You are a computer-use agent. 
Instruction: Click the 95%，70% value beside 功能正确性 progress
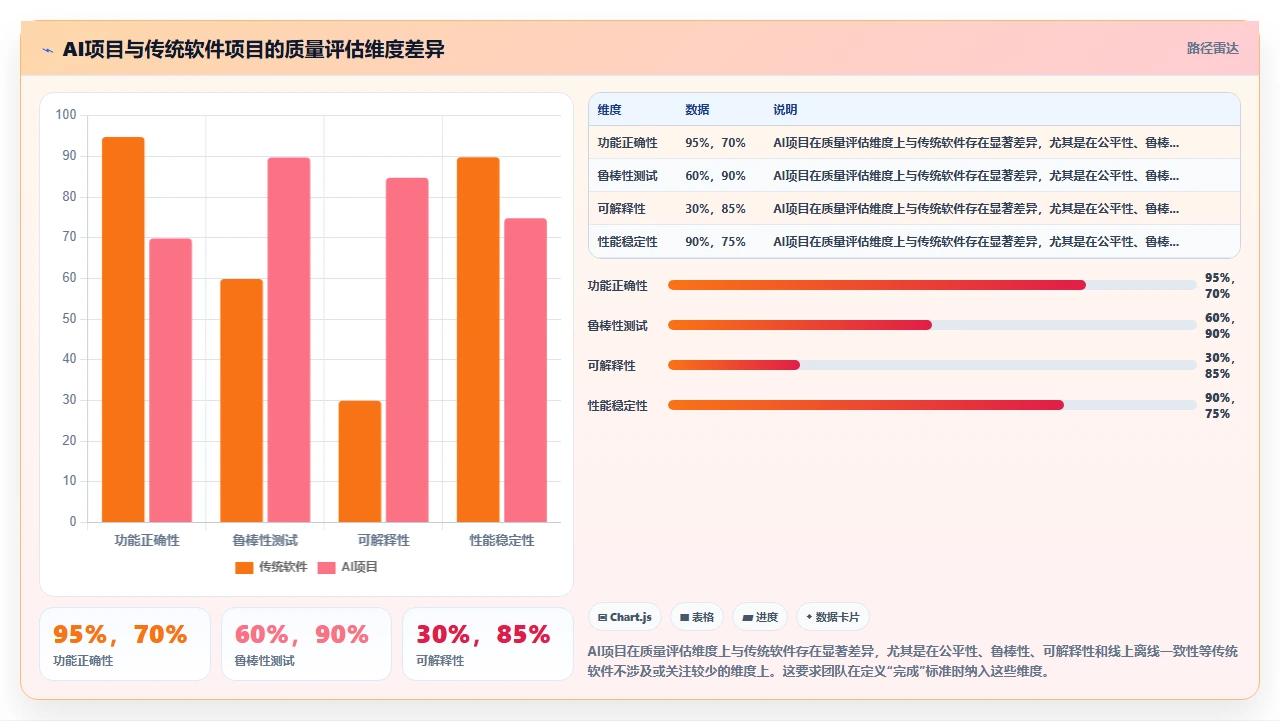[1220, 286]
